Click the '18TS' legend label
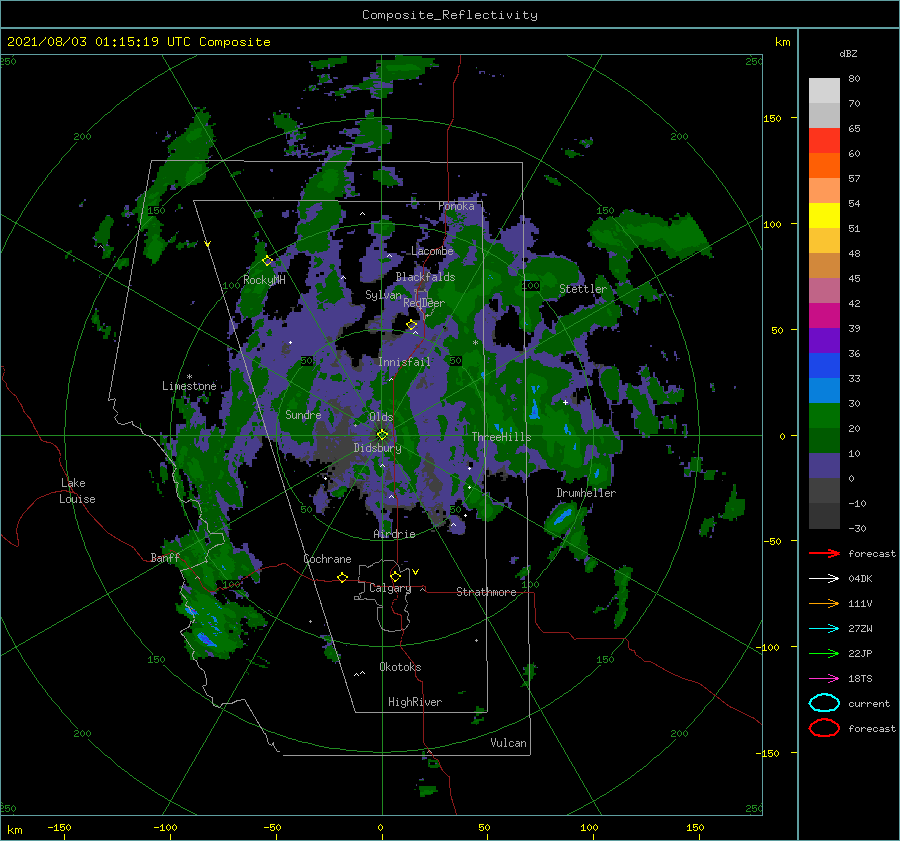 (x=860, y=679)
